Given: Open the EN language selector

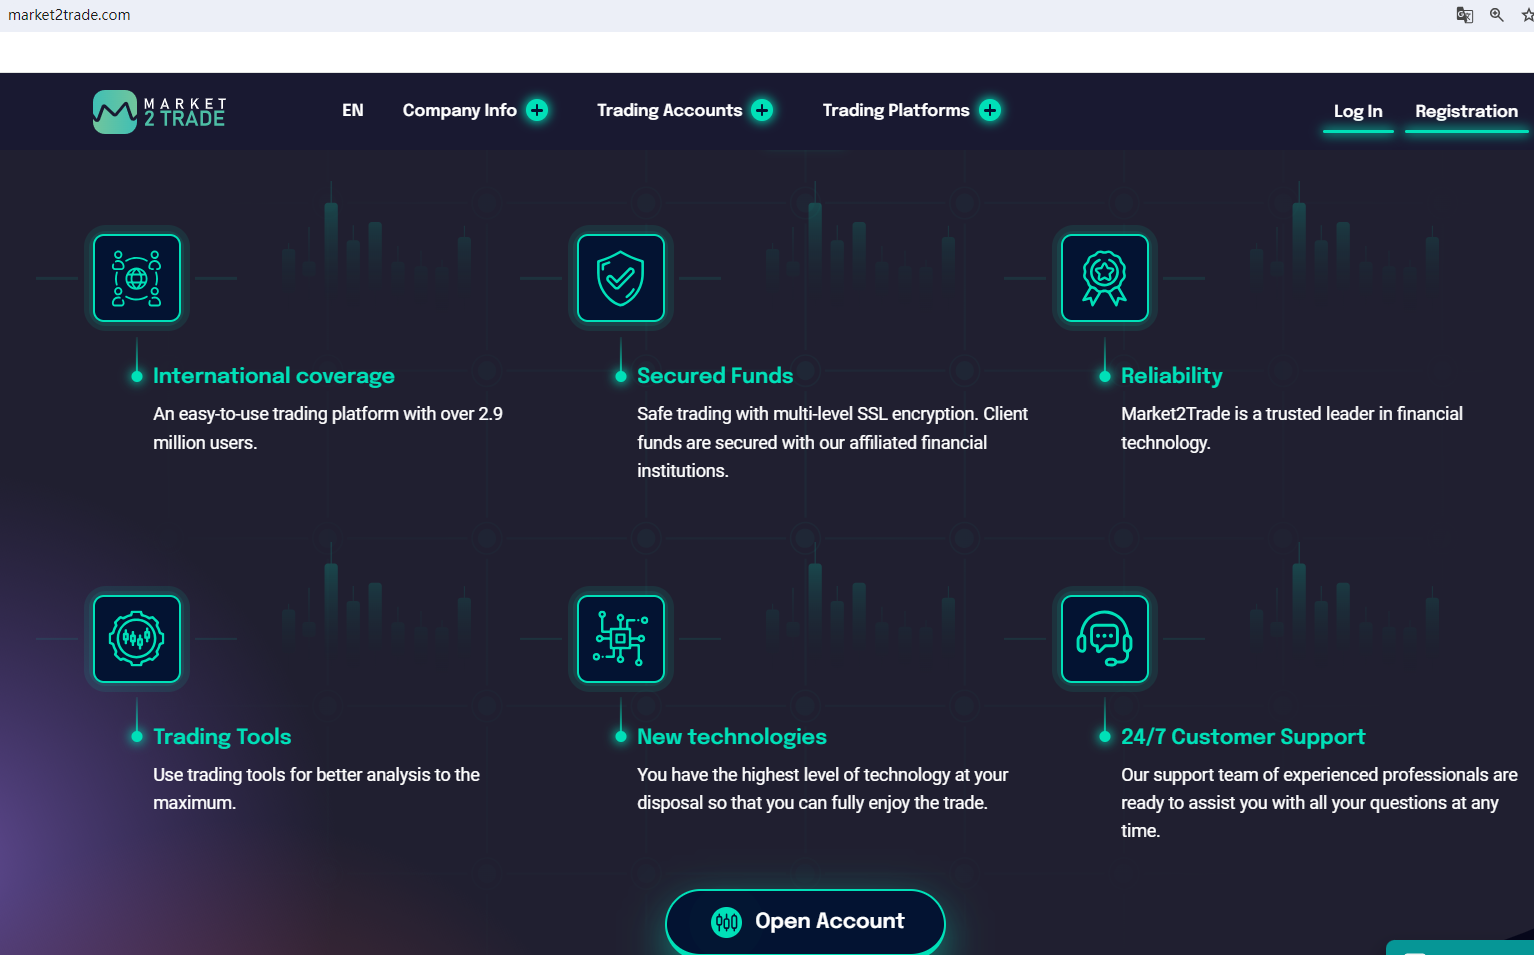Looking at the screenshot, I should point(353,110).
